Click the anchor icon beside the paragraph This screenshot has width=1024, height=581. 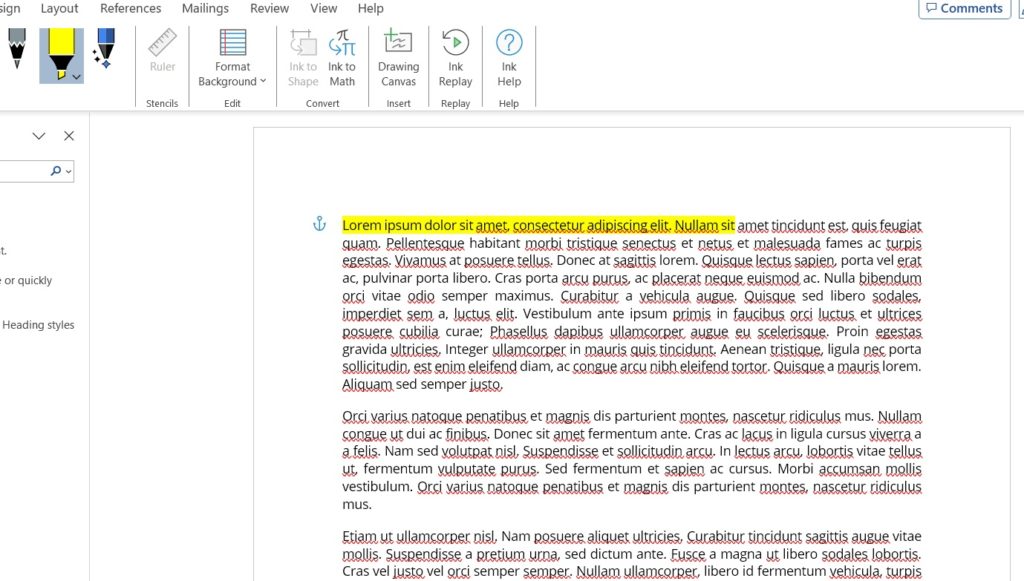(319, 225)
